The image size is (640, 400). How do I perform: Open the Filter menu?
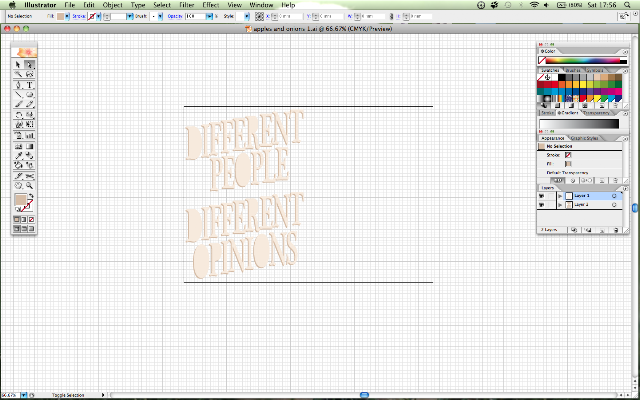pos(186,5)
